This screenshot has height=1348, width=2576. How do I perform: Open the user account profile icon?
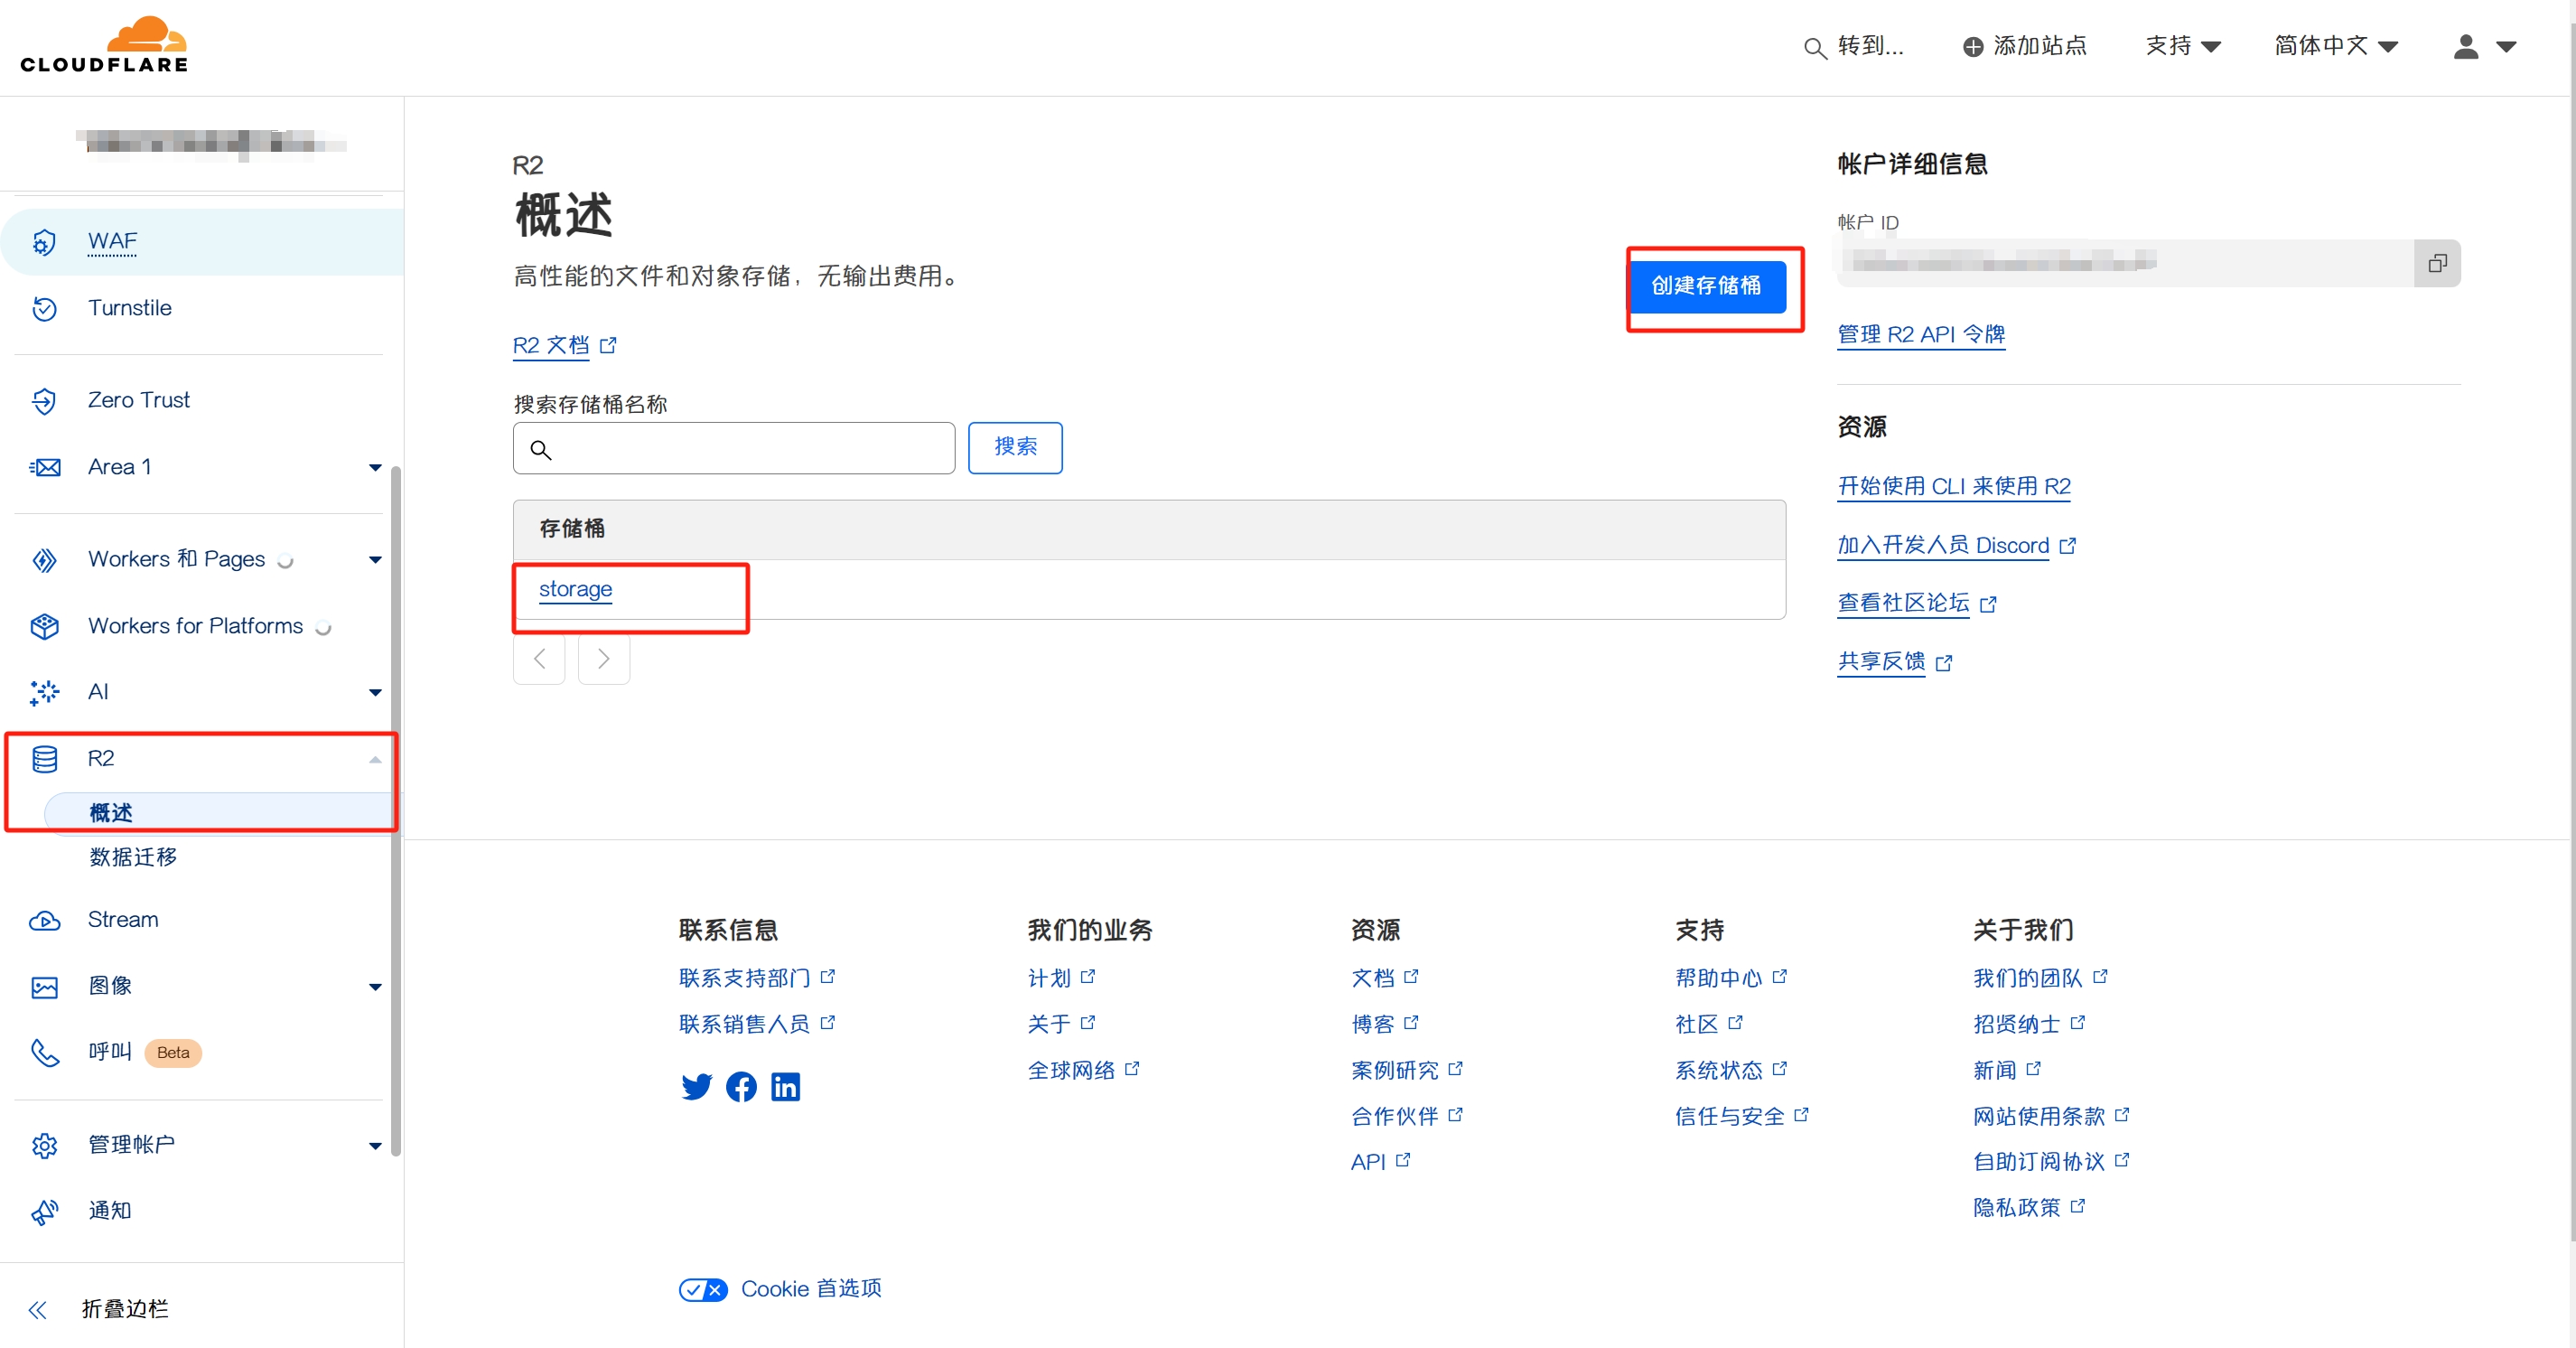click(x=2466, y=46)
